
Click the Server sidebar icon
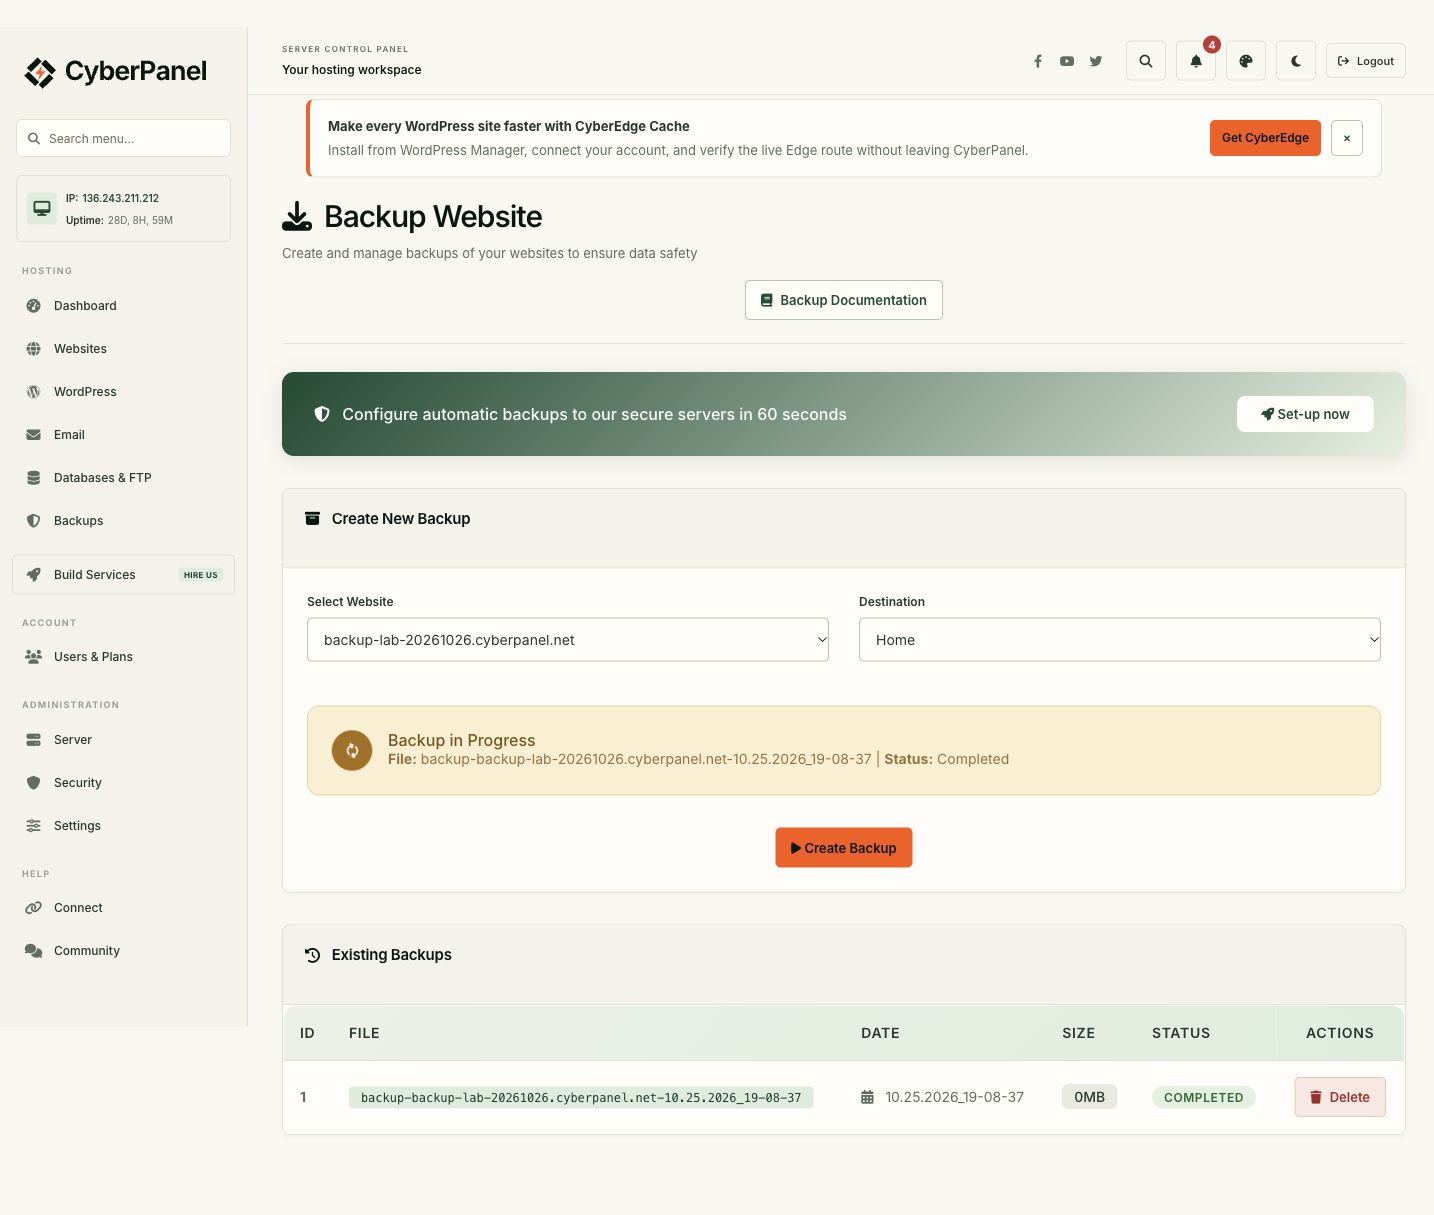(34, 740)
